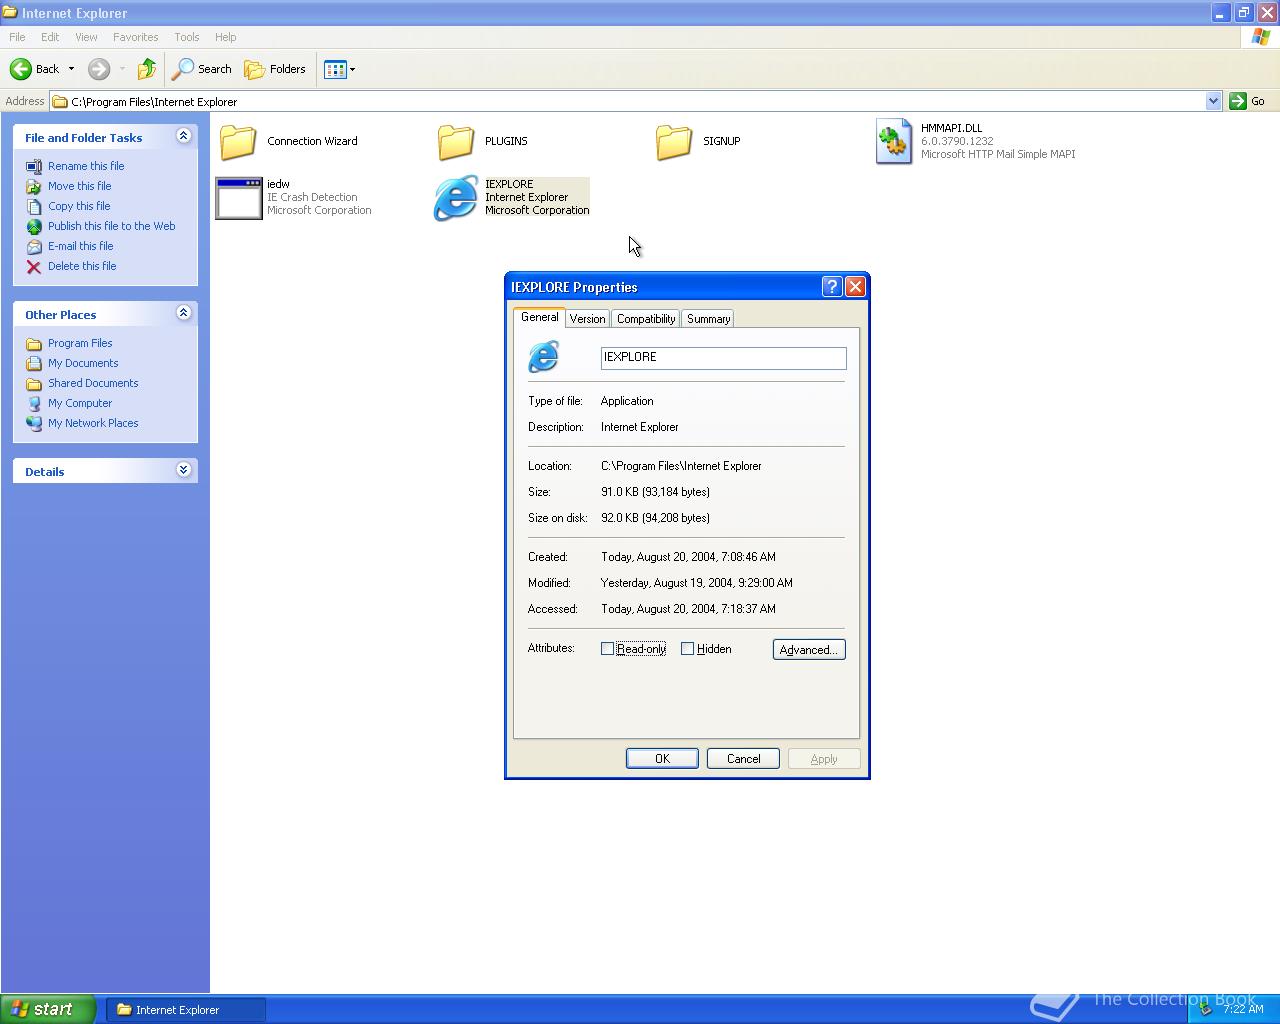This screenshot has height=1024, width=1280.
Task: Click Cancel in Properties dialog
Action: [743, 759]
